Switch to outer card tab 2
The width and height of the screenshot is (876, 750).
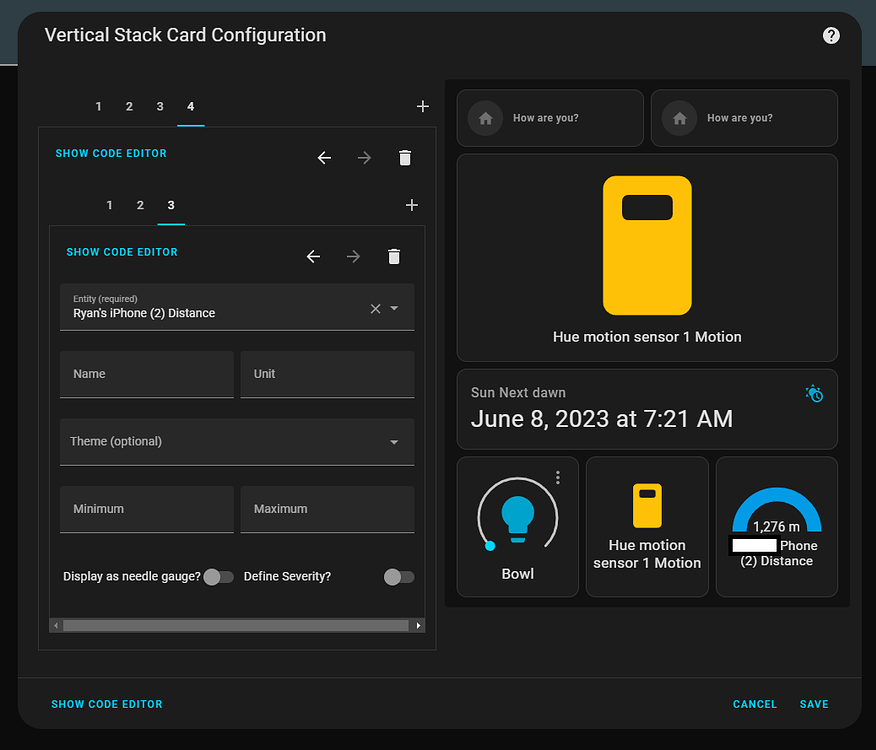(129, 106)
